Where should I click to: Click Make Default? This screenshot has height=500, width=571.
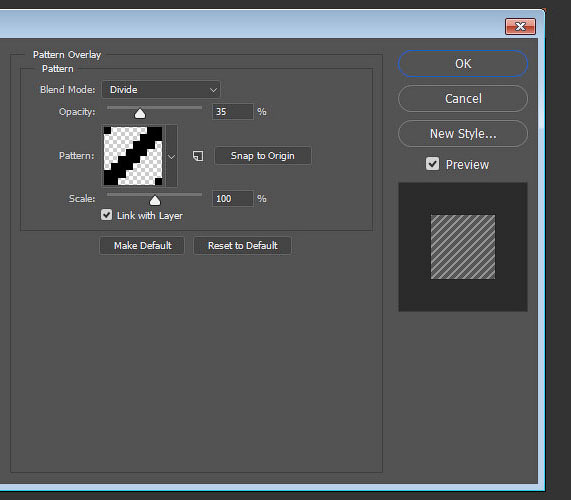click(142, 246)
